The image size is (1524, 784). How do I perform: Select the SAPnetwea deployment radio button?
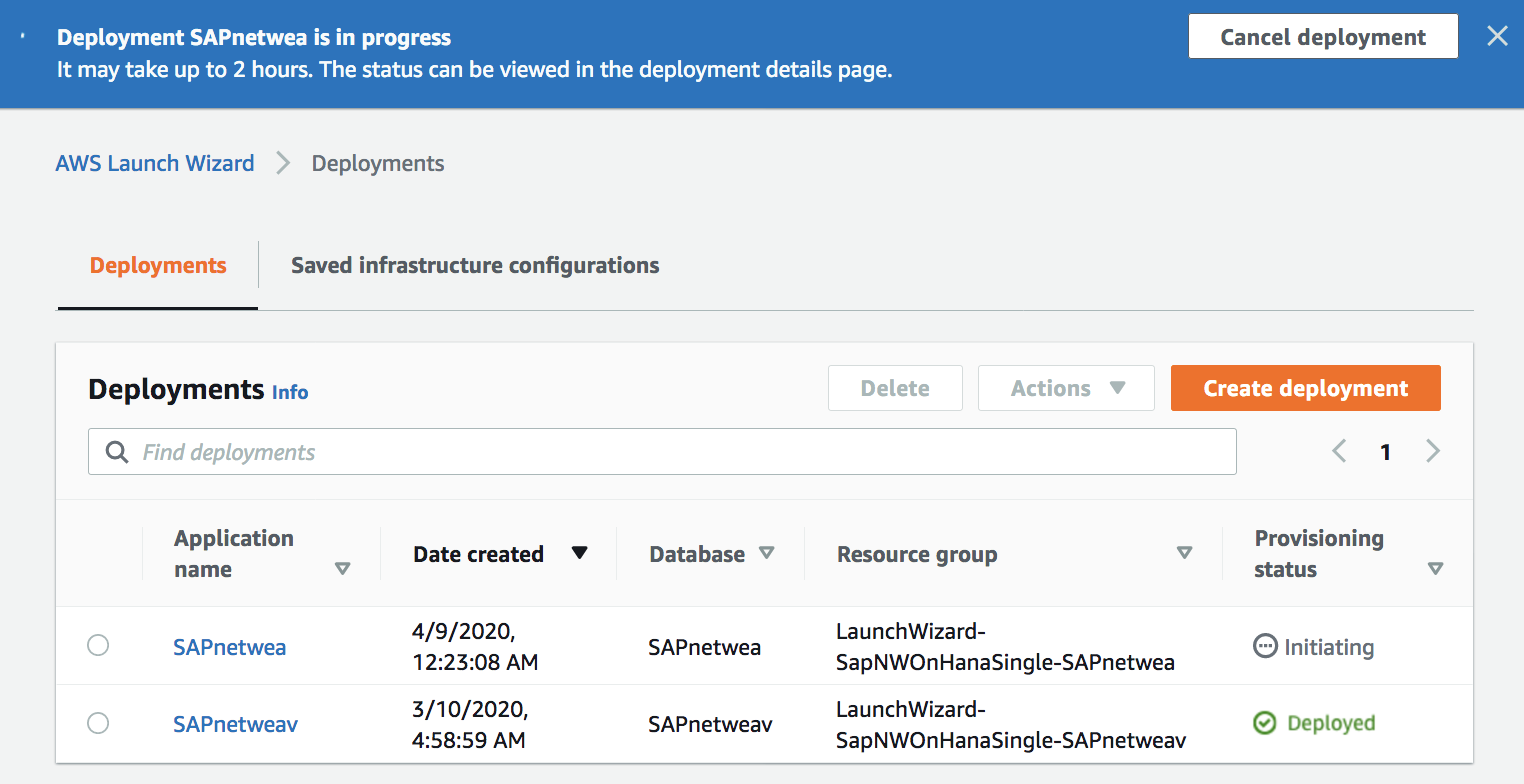click(x=98, y=646)
